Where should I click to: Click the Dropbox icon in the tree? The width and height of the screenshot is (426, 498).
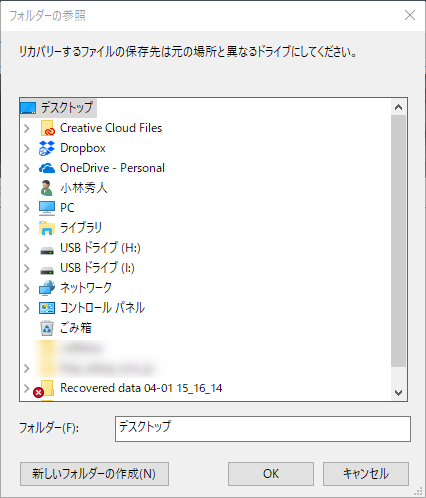(47, 148)
